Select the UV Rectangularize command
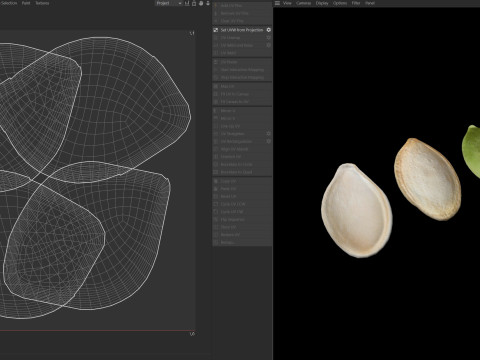This screenshot has width=480, height=360. pyautogui.click(x=236, y=141)
